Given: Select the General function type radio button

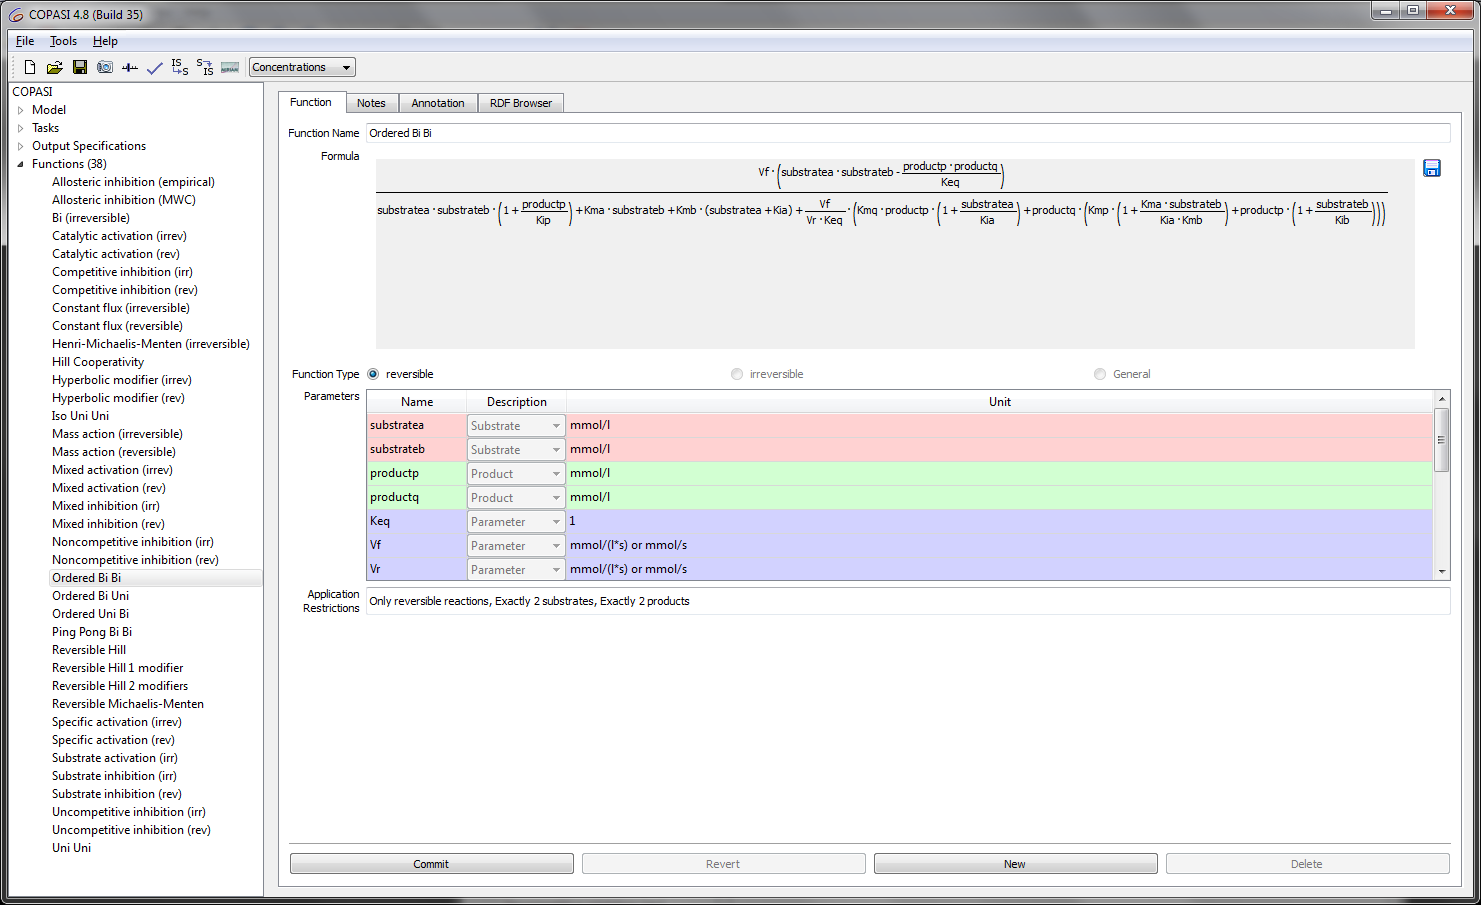Looking at the screenshot, I should coord(1100,374).
